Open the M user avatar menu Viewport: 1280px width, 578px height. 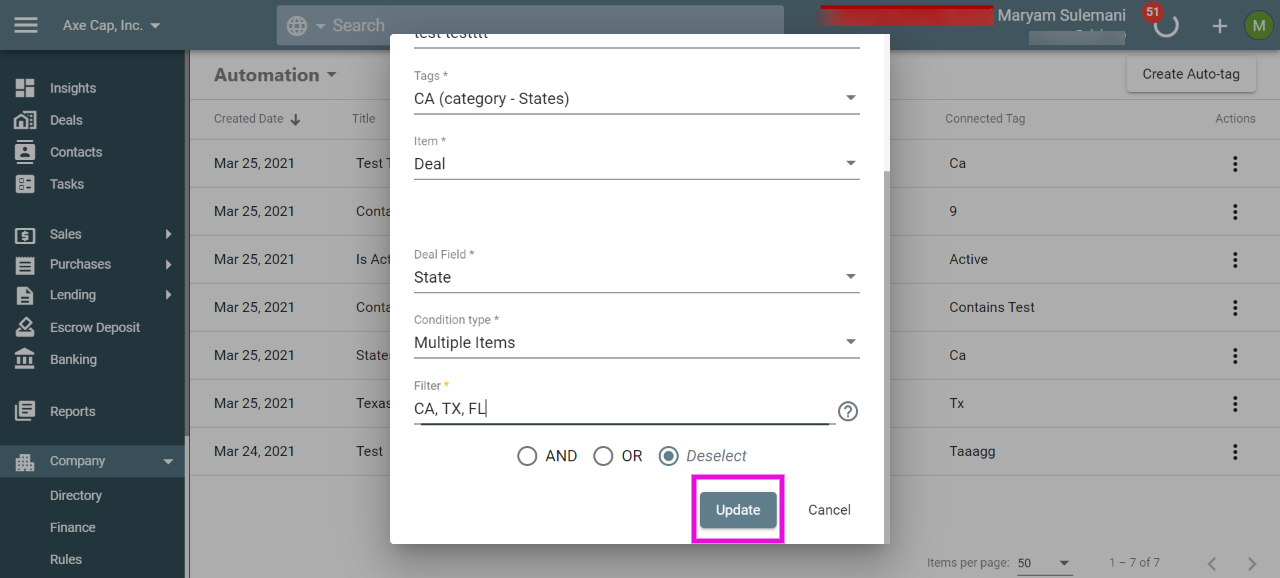point(1258,26)
